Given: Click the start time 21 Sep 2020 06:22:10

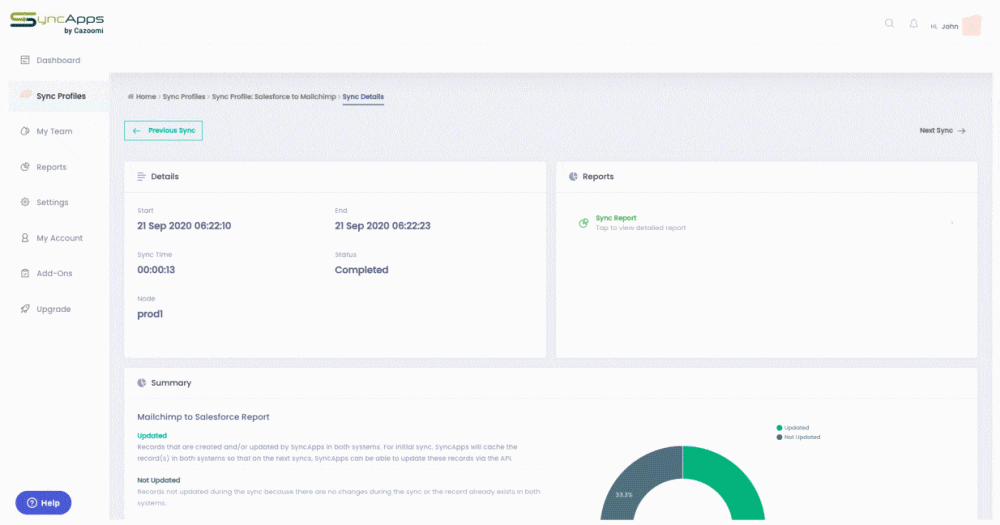Looking at the screenshot, I should pyautogui.click(x=184, y=226).
